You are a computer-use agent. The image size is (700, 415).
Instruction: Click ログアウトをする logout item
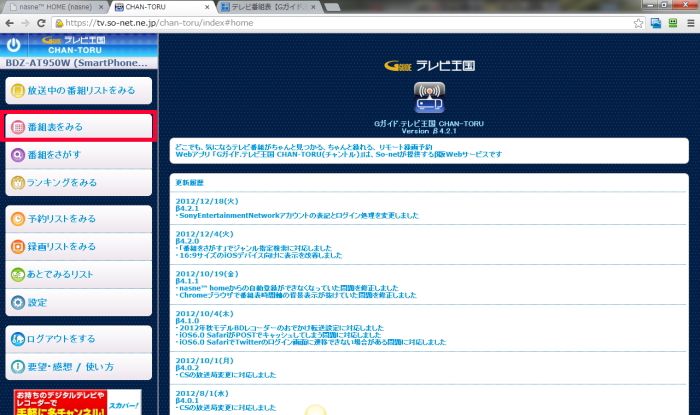[79, 339]
